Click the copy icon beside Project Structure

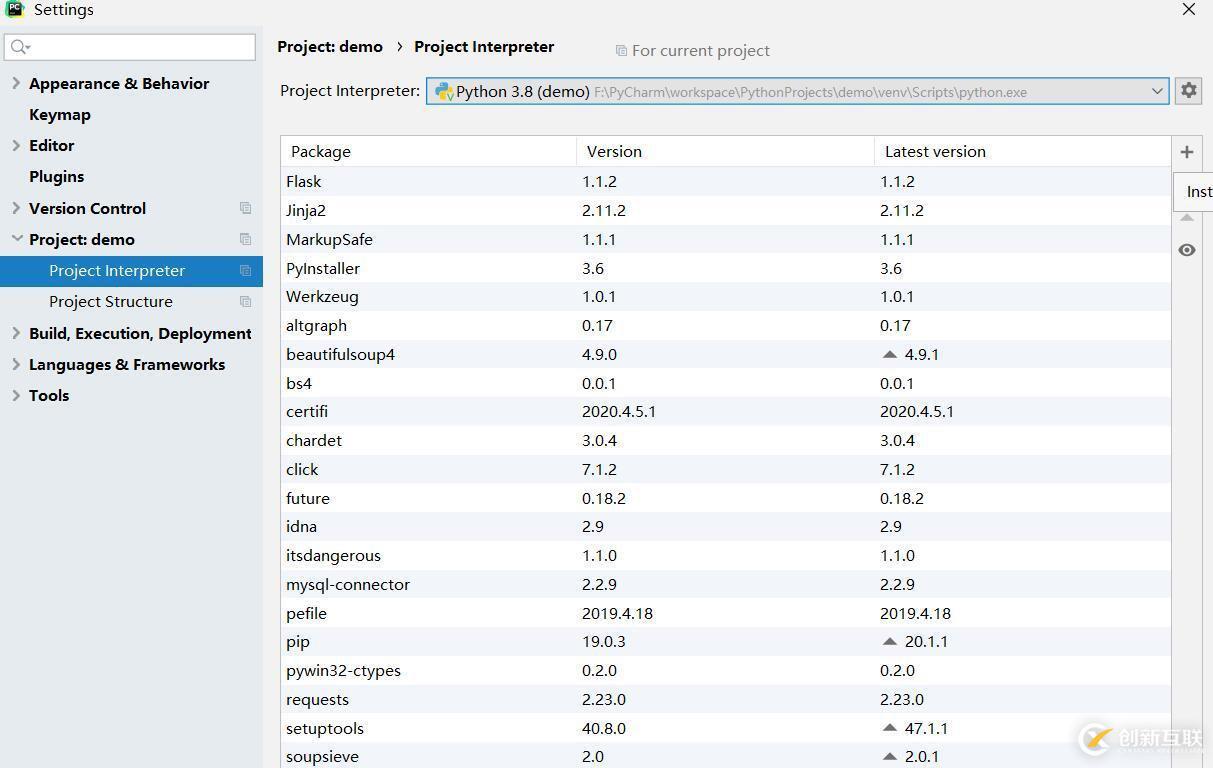pyautogui.click(x=245, y=301)
